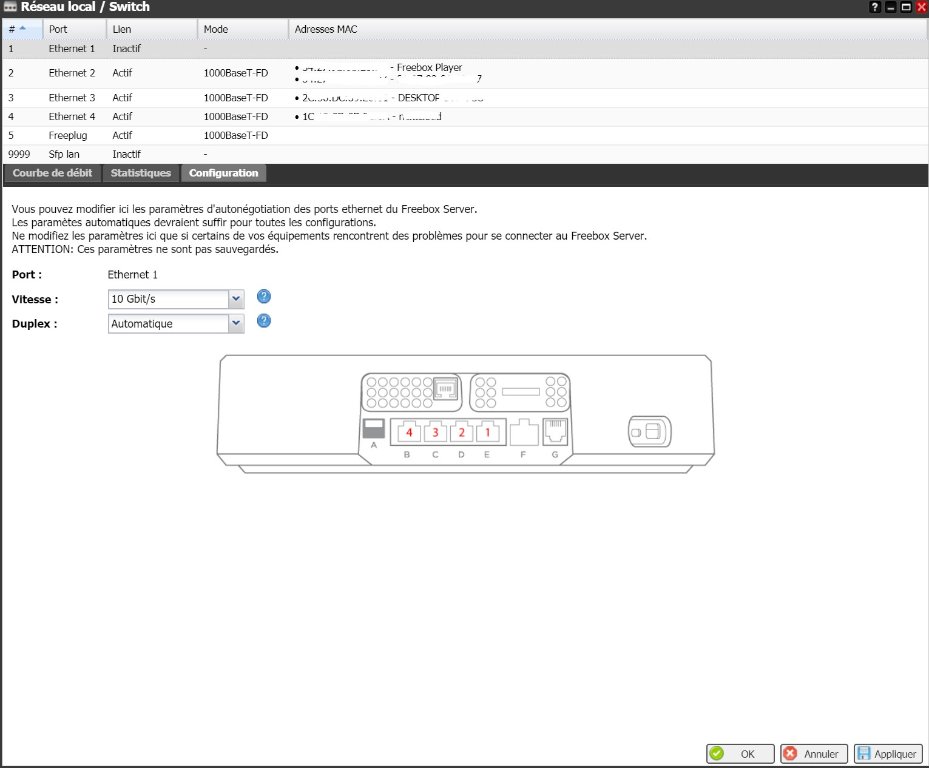
Task: Click the Annuler button
Action: point(813,754)
